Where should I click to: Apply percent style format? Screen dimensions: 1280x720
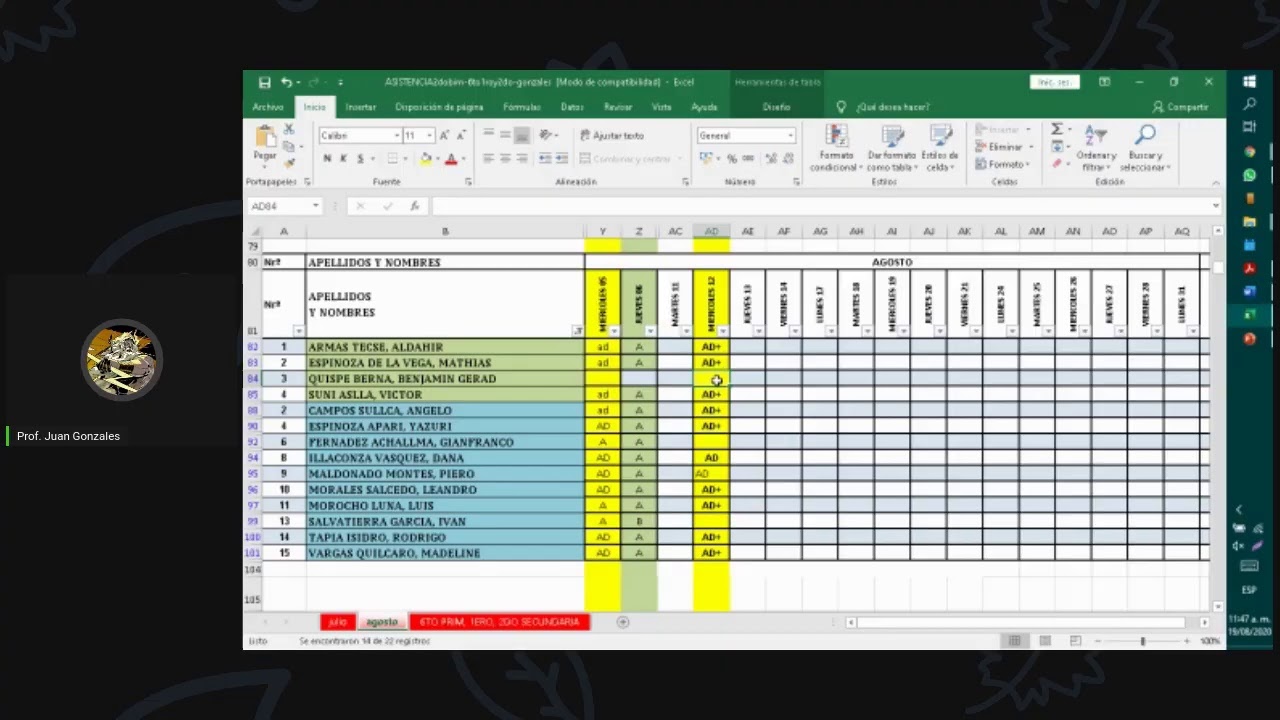732,159
